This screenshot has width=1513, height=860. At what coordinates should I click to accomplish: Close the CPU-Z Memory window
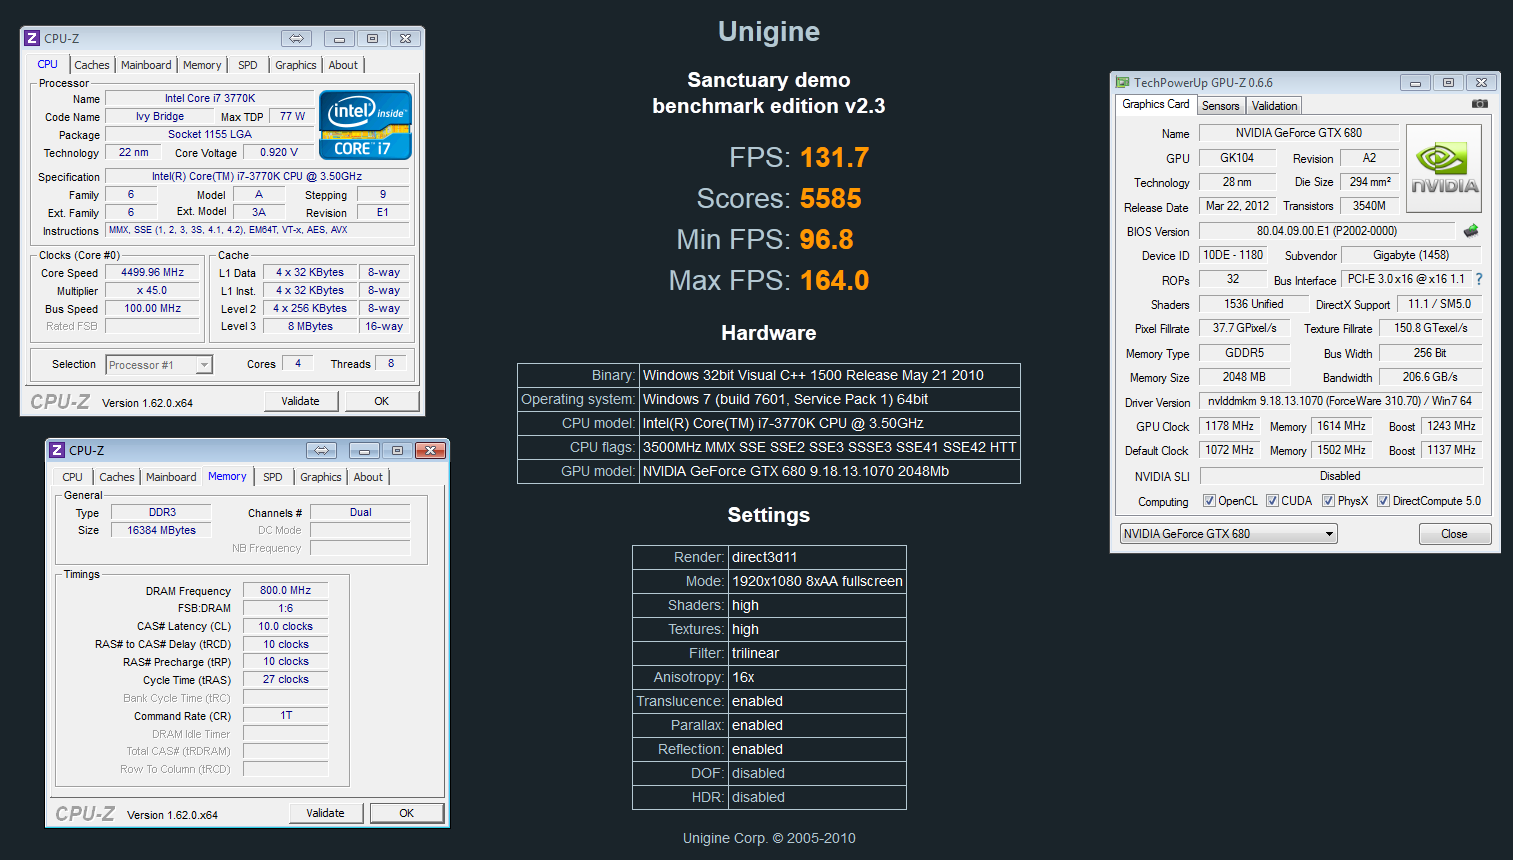[x=431, y=450]
